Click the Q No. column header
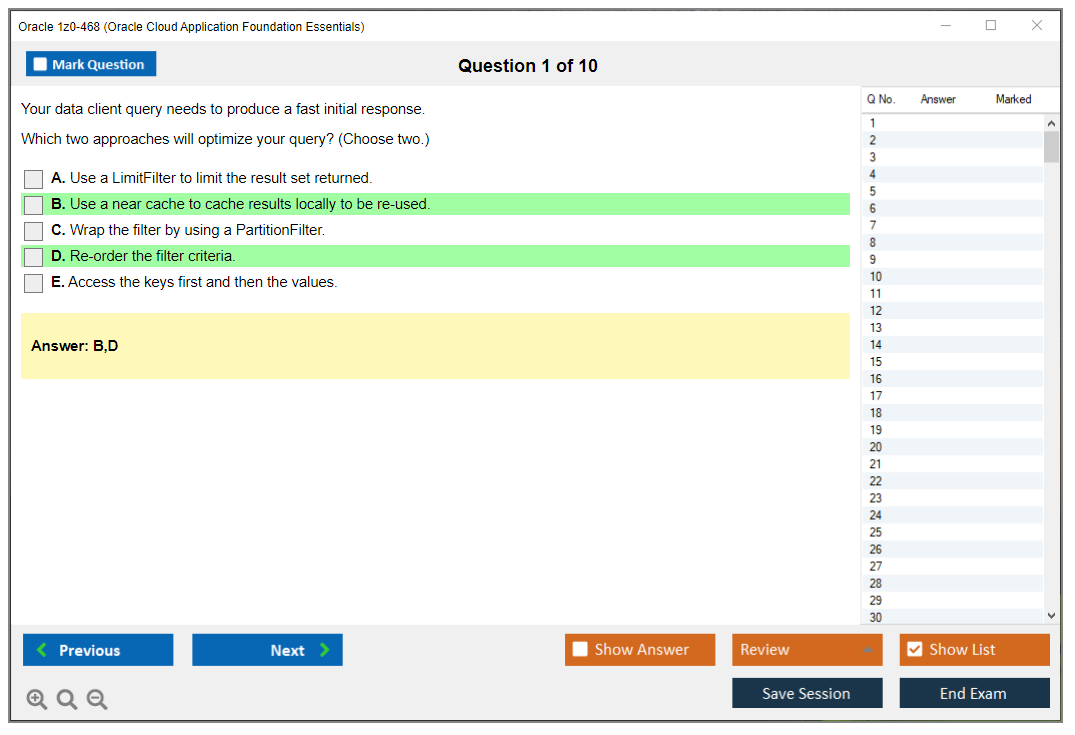Image resolution: width=1075 pixels, height=735 pixels. coord(881,99)
